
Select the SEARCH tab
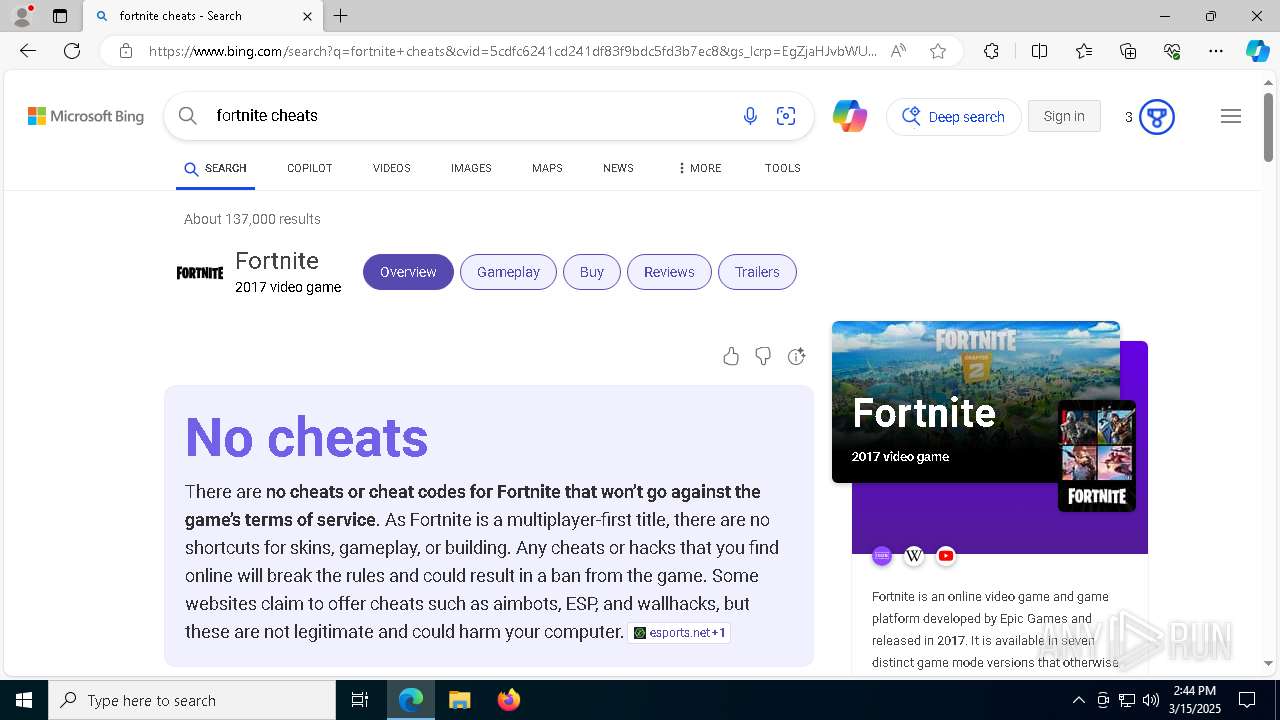click(x=215, y=168)
